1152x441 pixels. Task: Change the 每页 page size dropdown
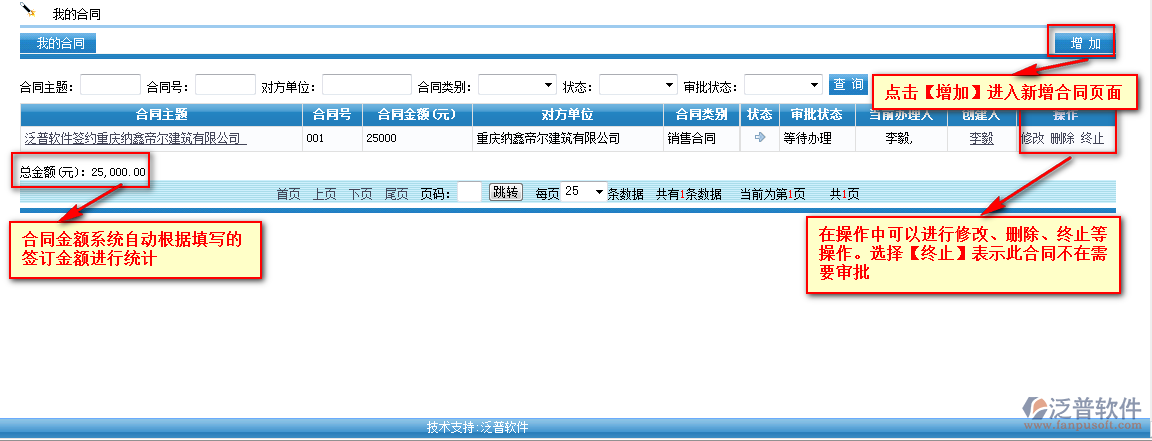click(584, 192)
